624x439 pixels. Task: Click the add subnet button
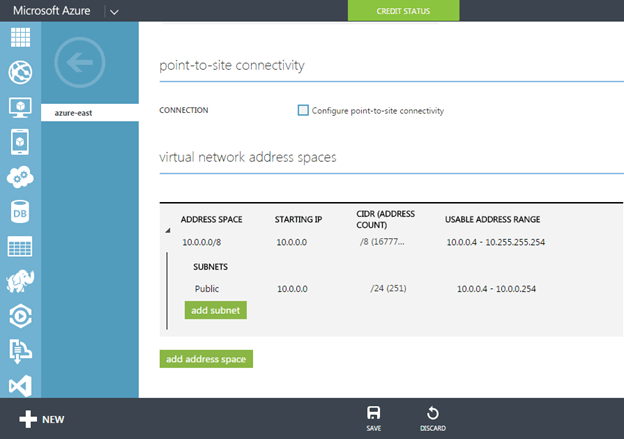point(215,310)
